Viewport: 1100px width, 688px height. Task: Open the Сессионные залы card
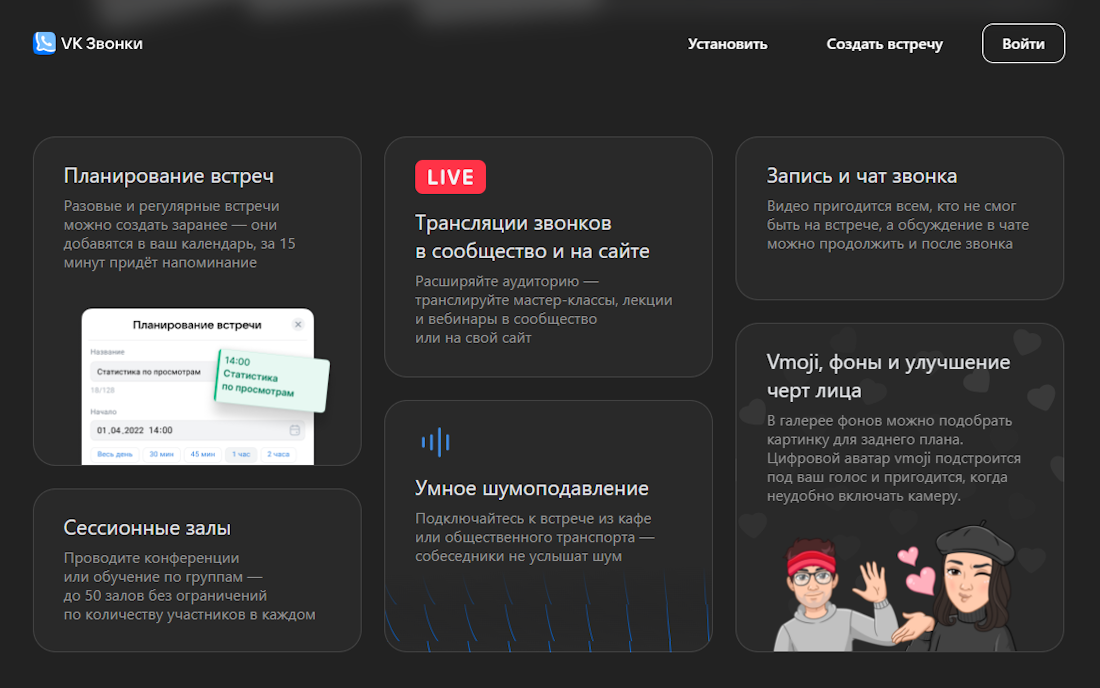(197, 570)
